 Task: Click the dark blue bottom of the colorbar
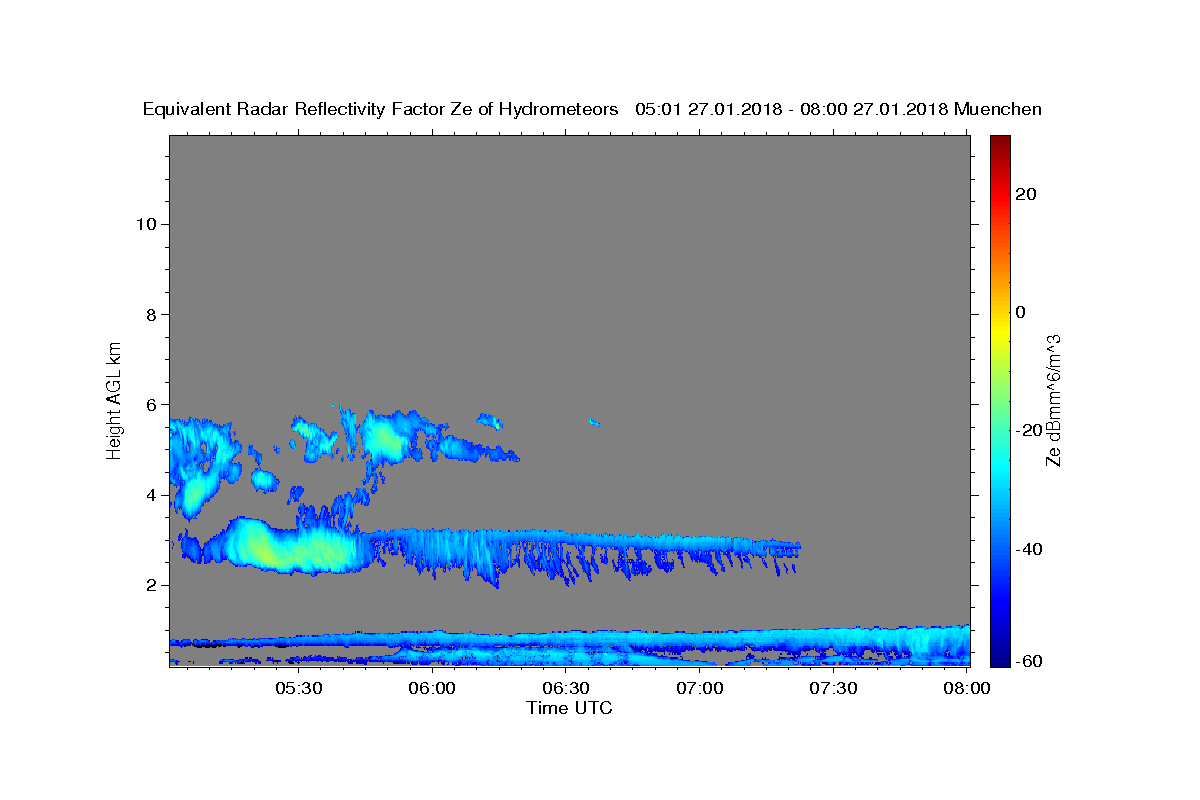click(x=1000, y=659)
